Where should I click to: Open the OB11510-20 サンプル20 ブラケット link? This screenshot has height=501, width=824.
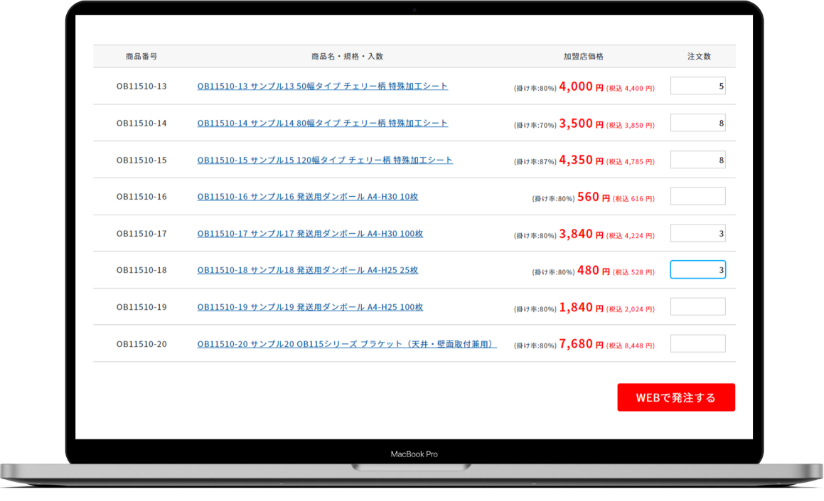347,344
